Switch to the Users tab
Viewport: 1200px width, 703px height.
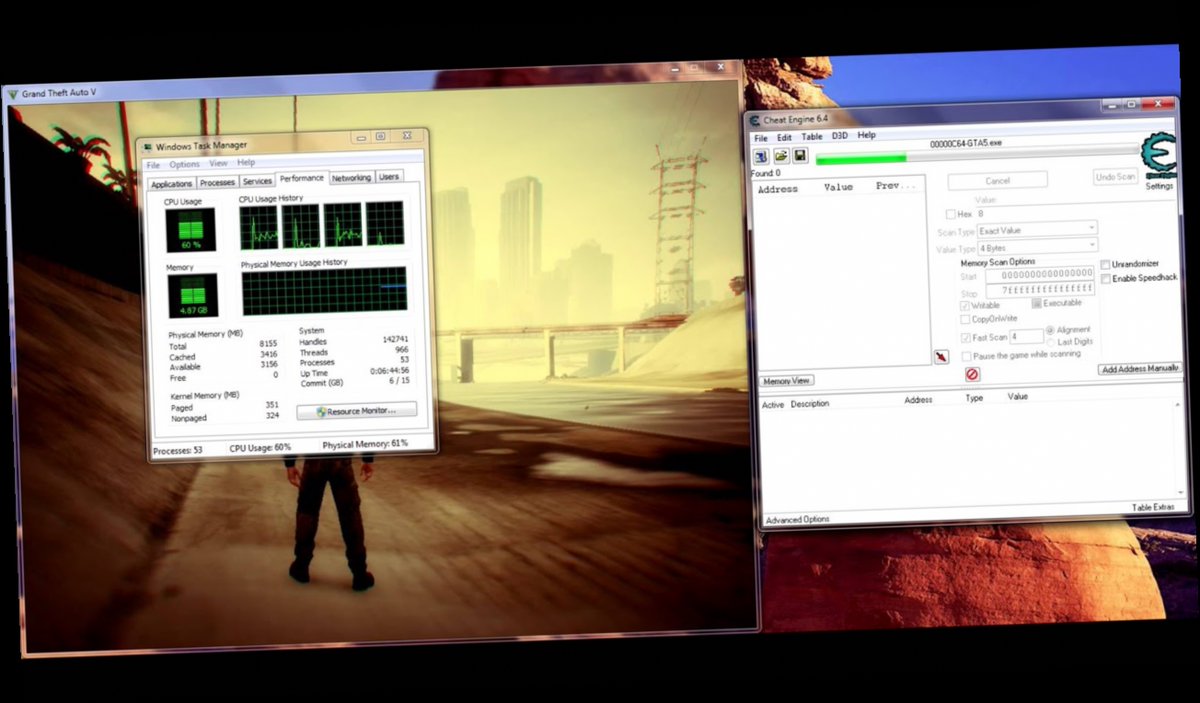coord(389,177)
